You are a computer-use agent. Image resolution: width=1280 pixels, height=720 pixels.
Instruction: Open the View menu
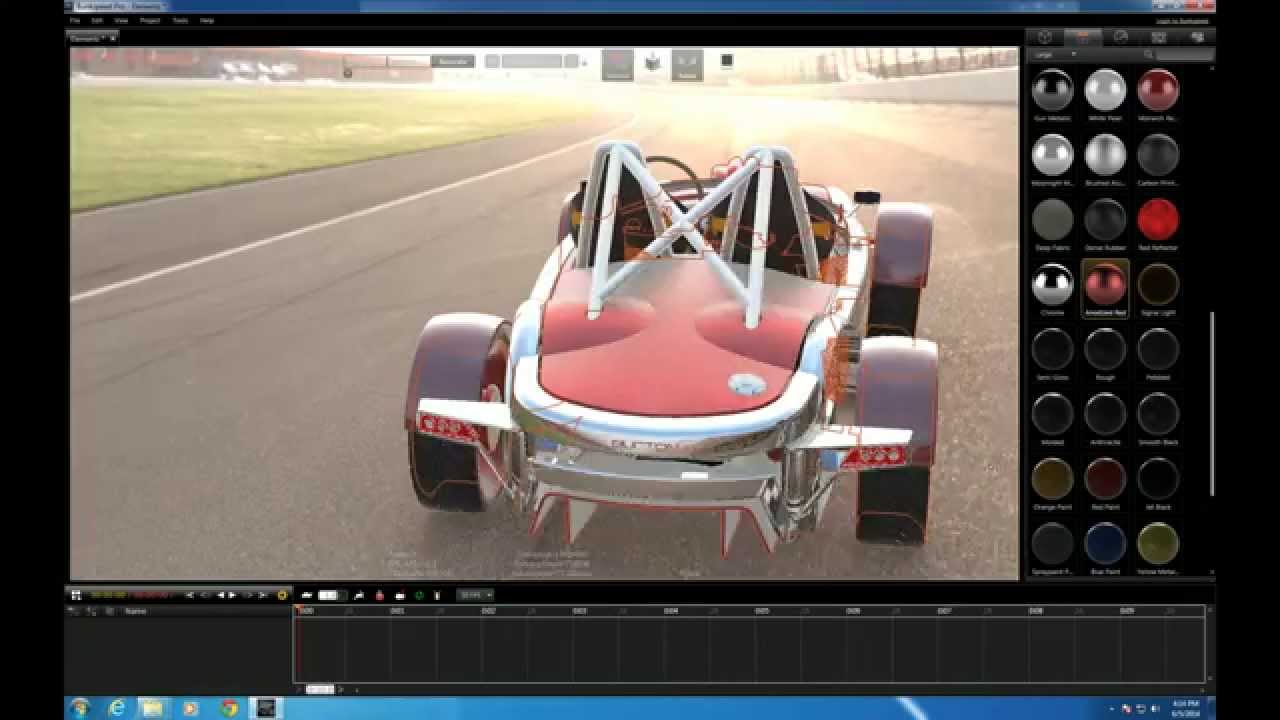click(121, 20)
